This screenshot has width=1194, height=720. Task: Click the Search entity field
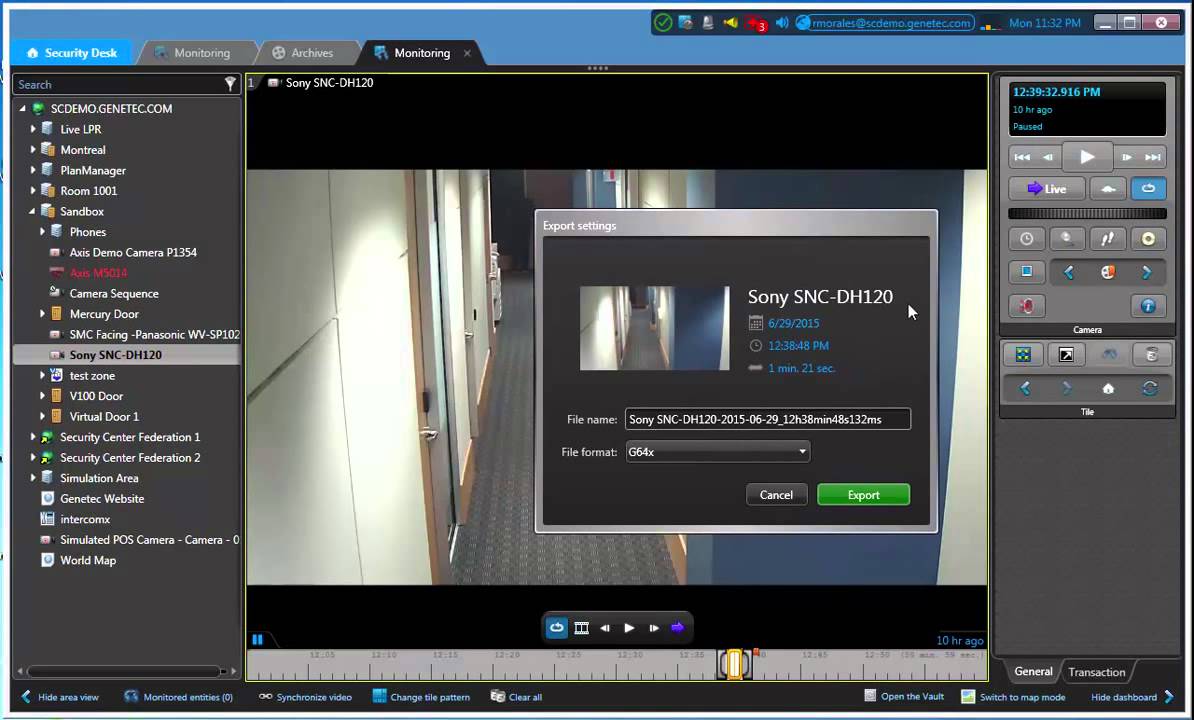pos(118,84)
